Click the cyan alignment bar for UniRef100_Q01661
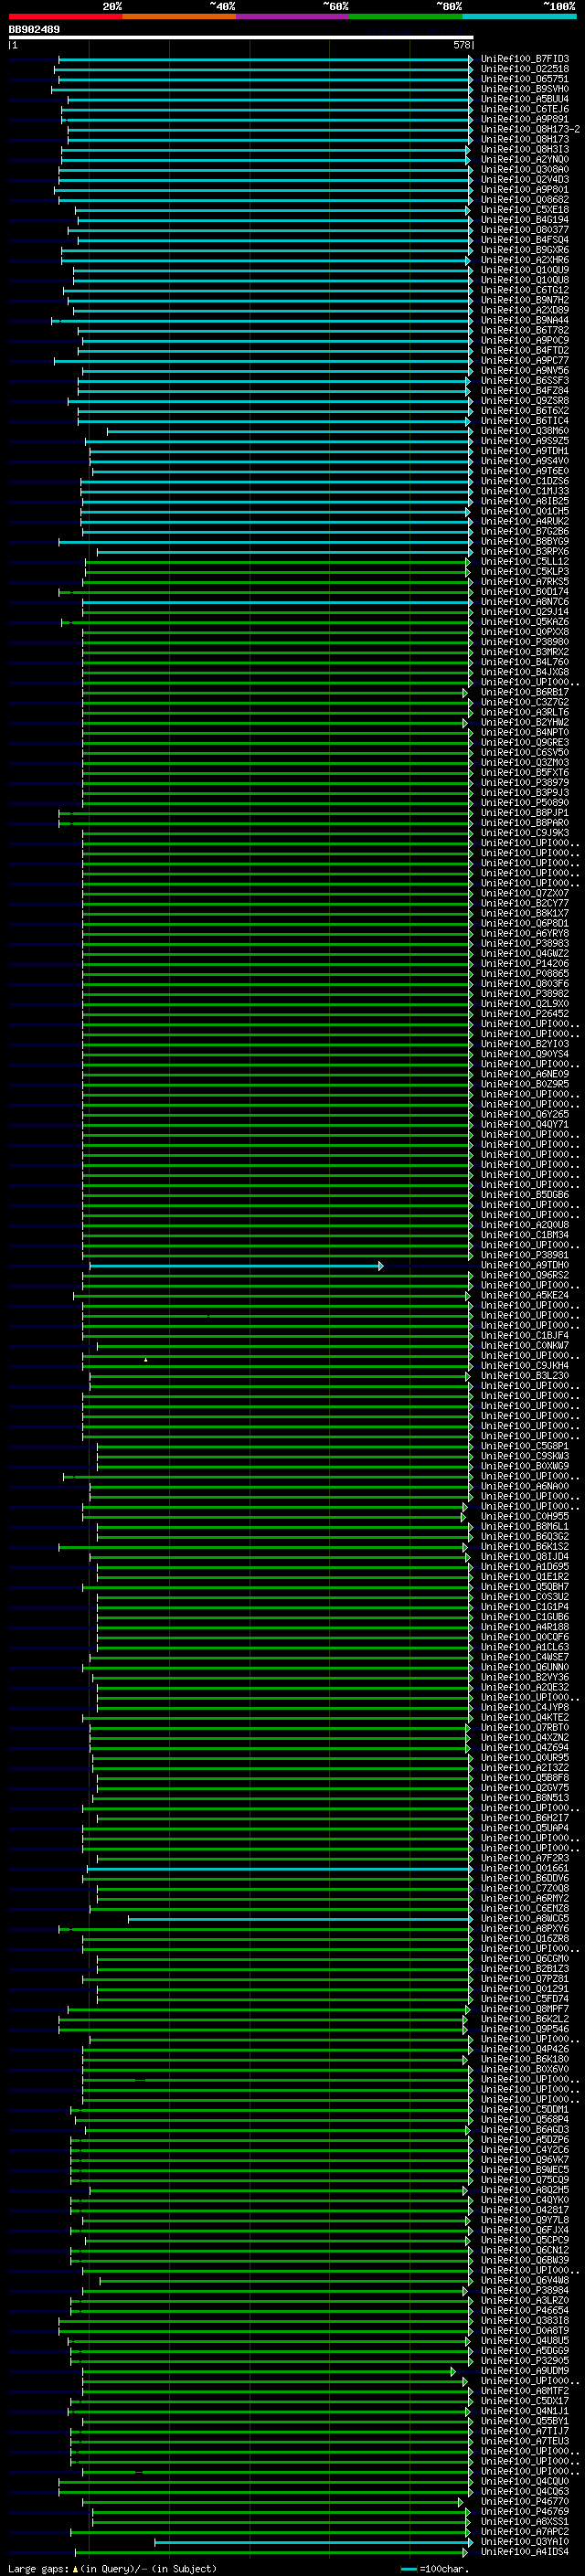 pos(280,1869)
